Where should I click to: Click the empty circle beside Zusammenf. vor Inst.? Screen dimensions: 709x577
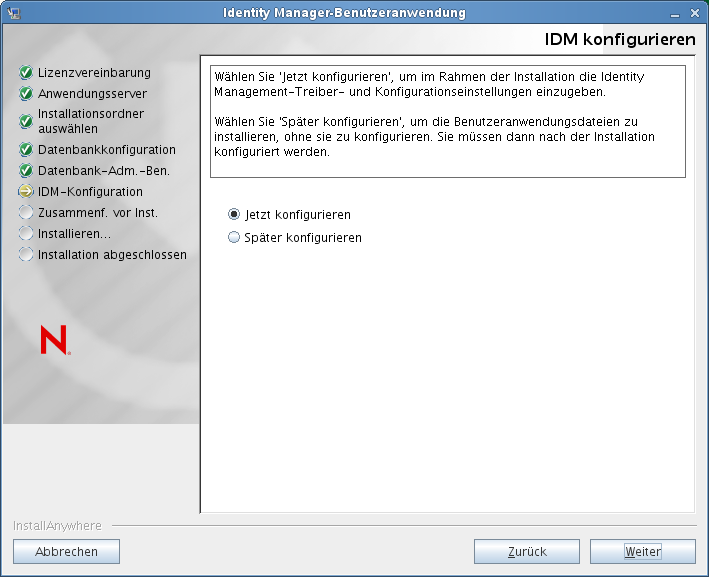[26, 212]
